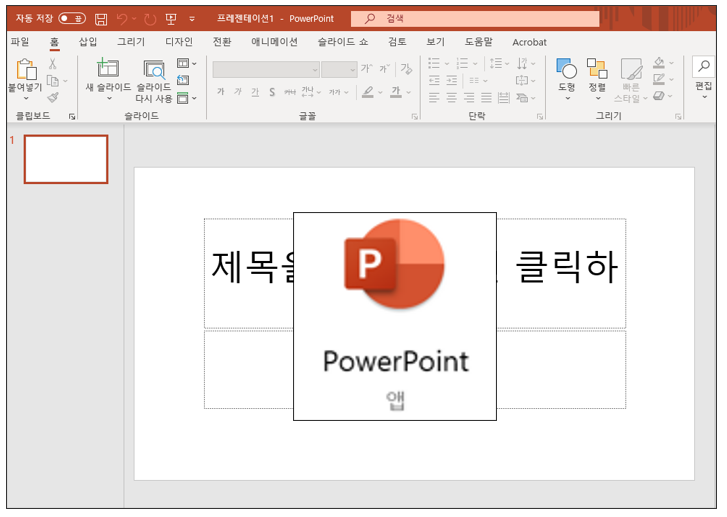Open the slide Layout dropdown icon
This screenshot has height=517, width=727.
tap(186, 63)
